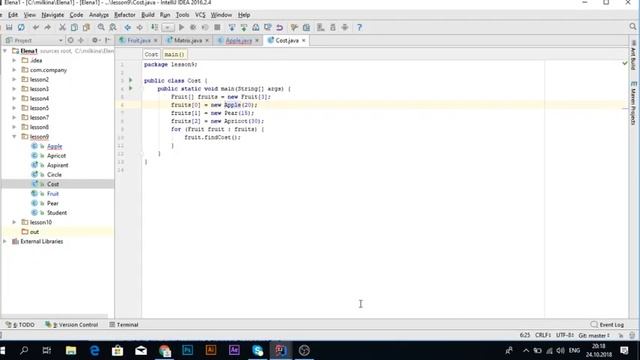Click the Undo toolbar icon
The width and height of the screenshot is (640, 360).
[x=36, y=27]
